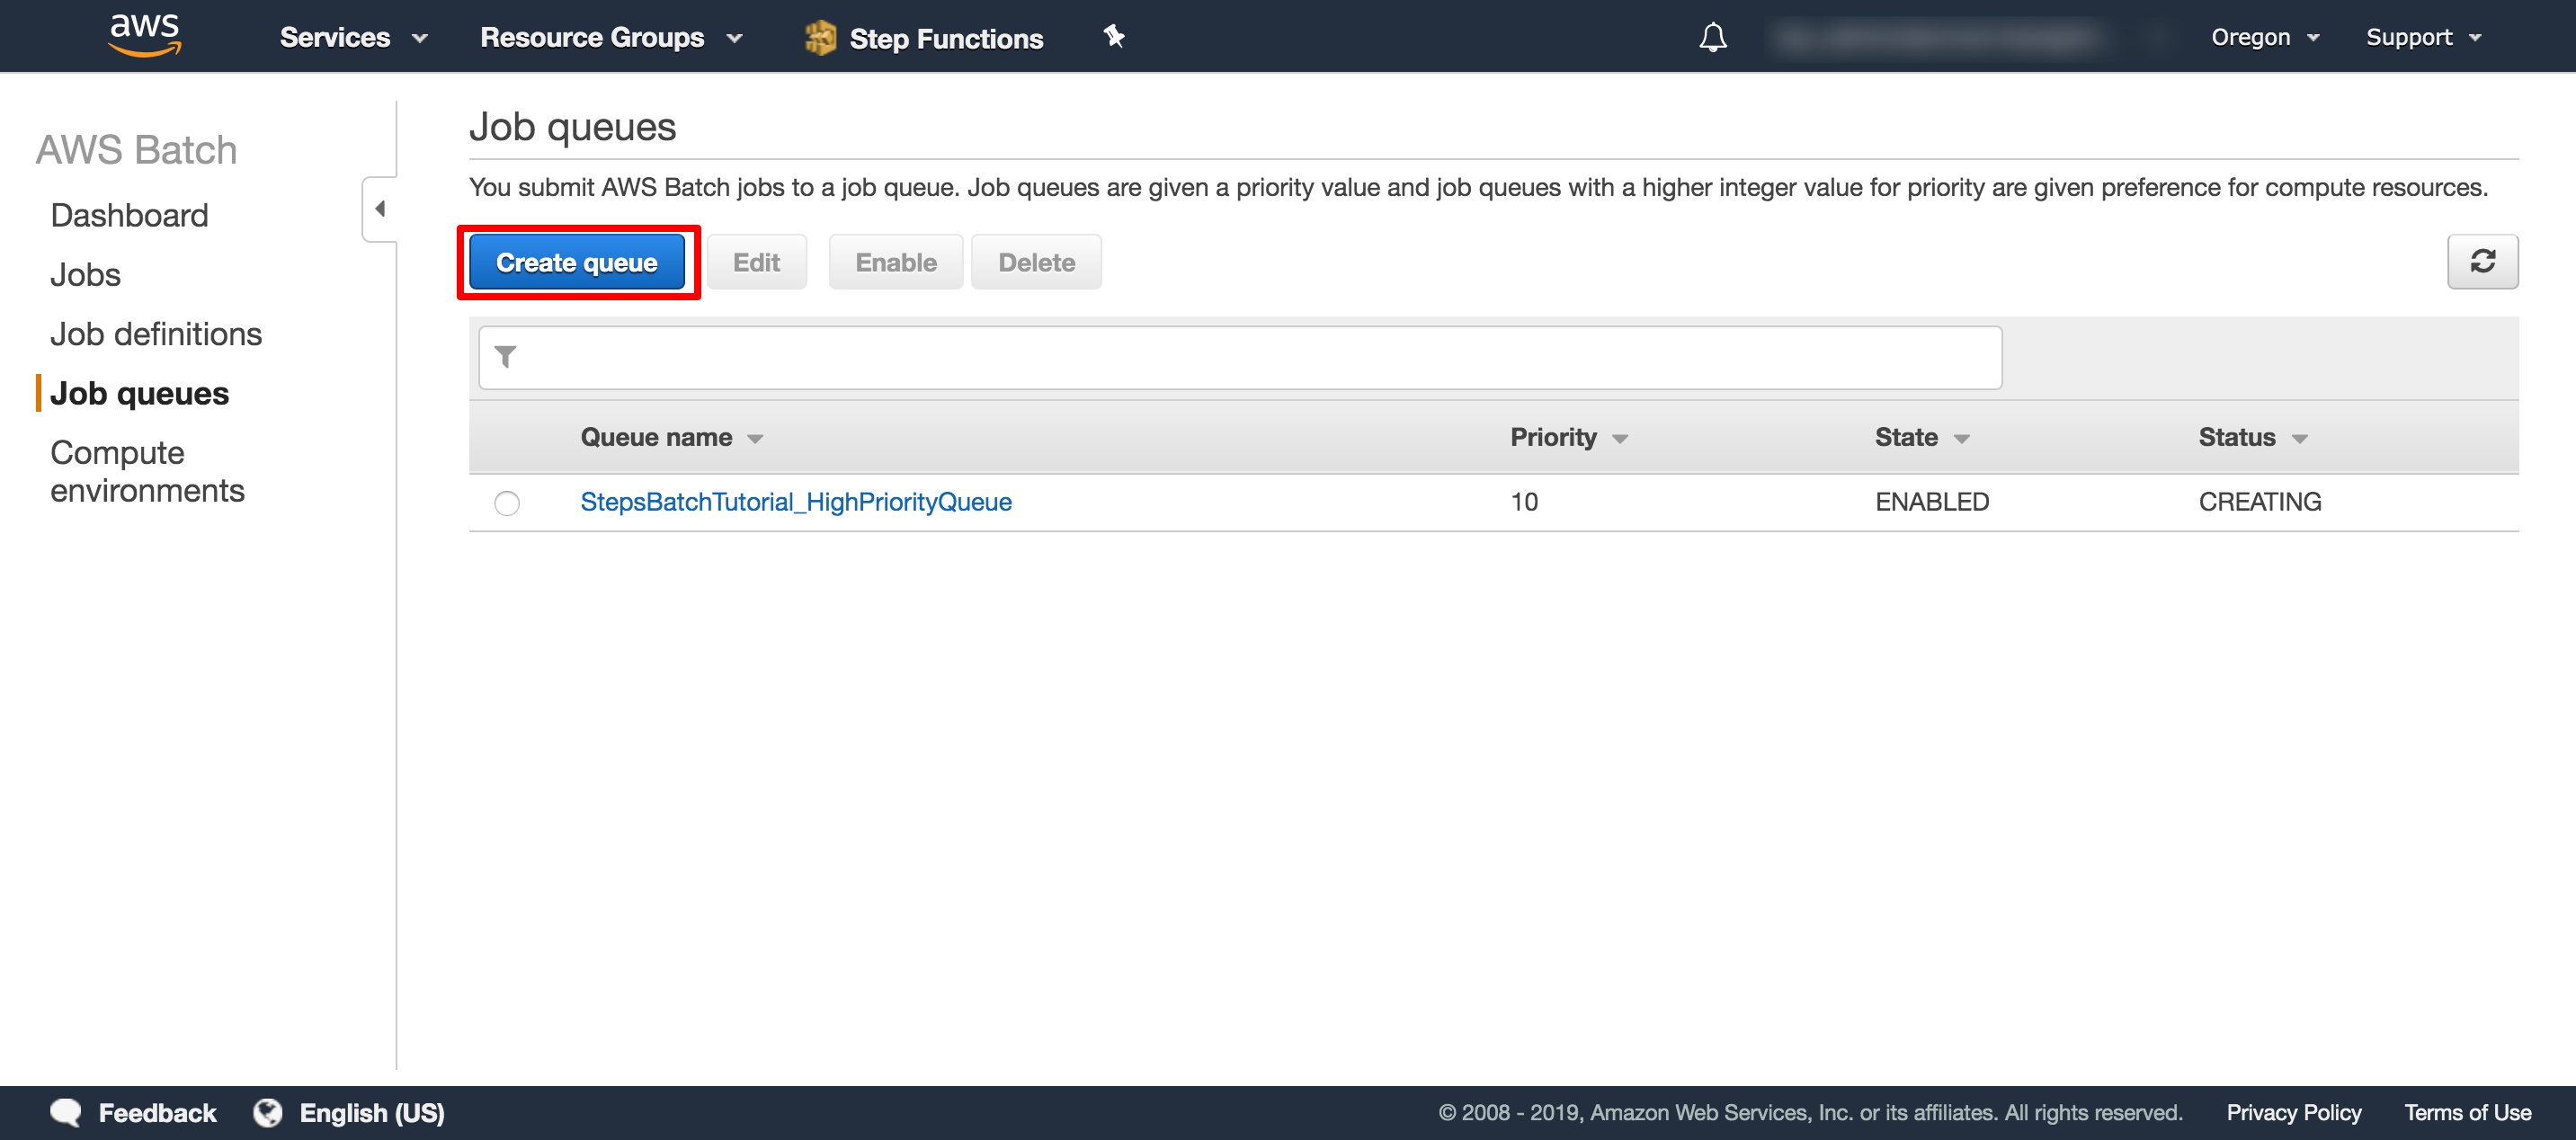Focus the queue filter input field

(x=1240, y=357)
